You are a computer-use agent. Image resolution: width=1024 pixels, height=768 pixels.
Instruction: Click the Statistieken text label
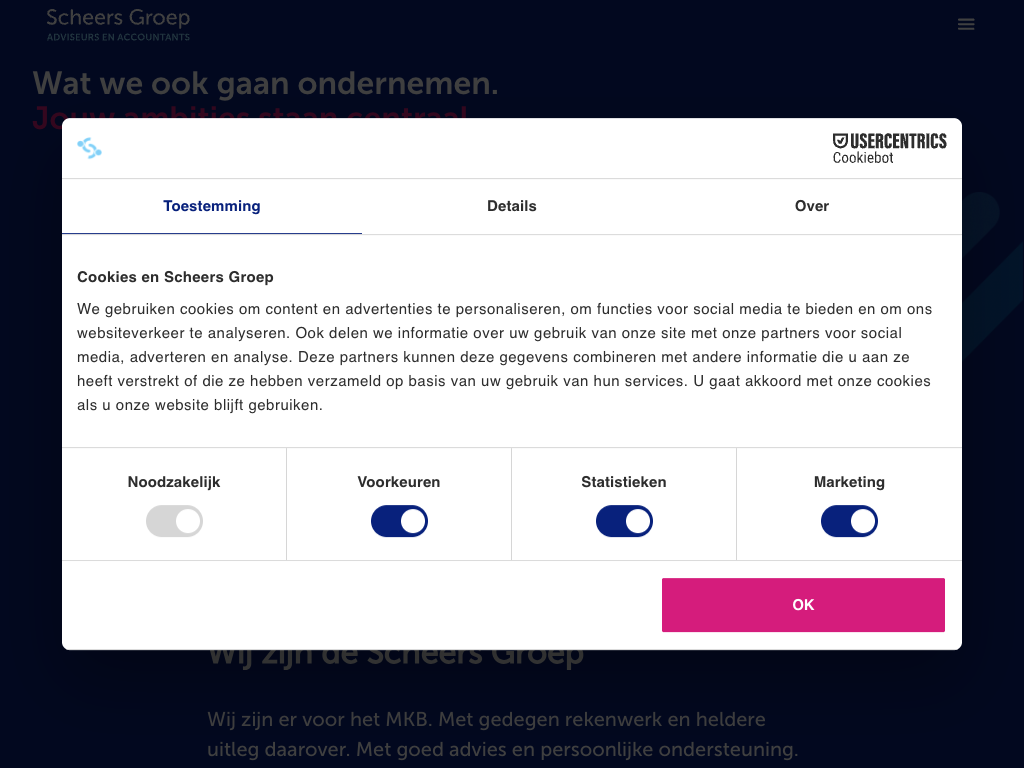click(x=624, y=482)
